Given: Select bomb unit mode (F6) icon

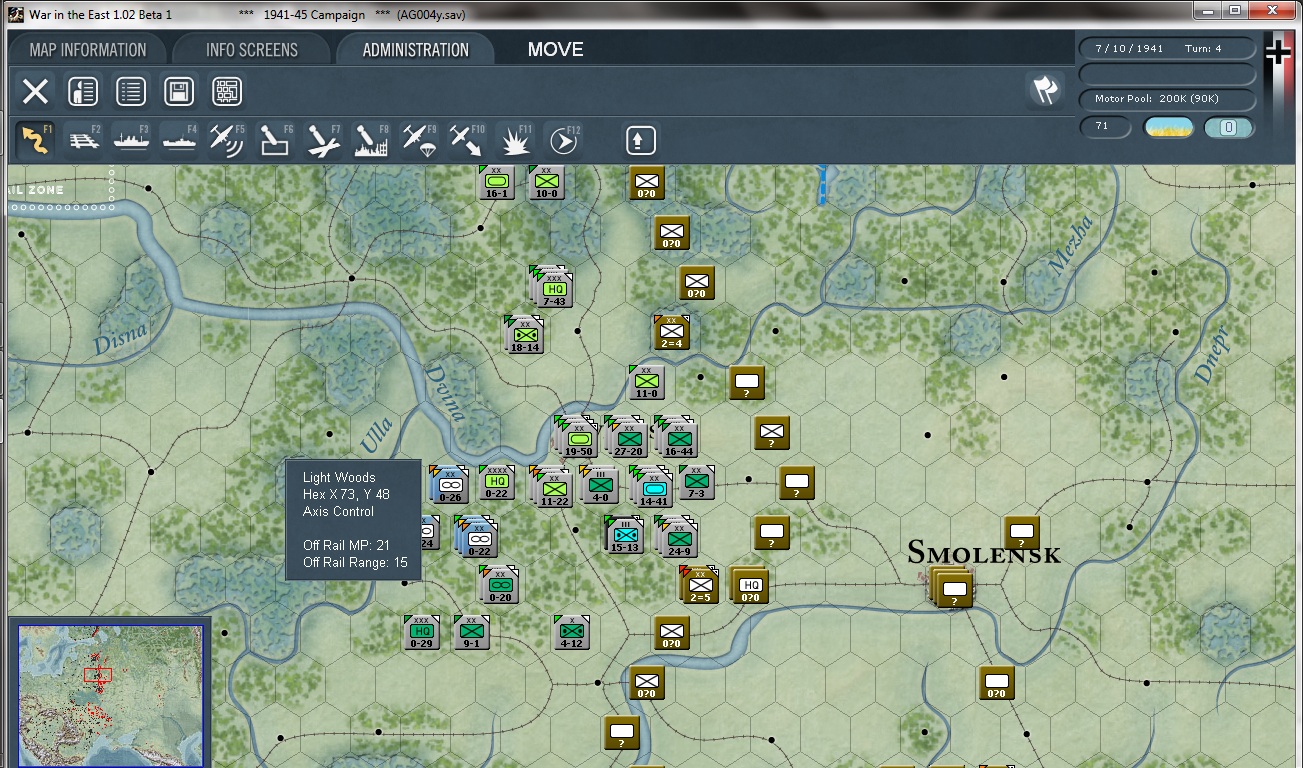Looking at the screenshot, I should coord(276,140).
